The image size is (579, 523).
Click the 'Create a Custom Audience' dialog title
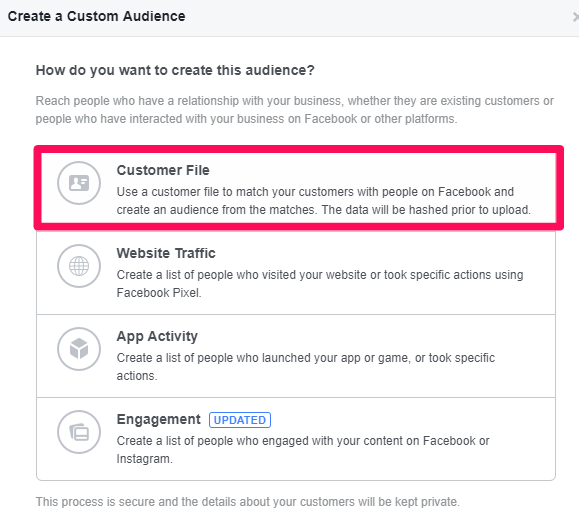[x=96, y=16]
